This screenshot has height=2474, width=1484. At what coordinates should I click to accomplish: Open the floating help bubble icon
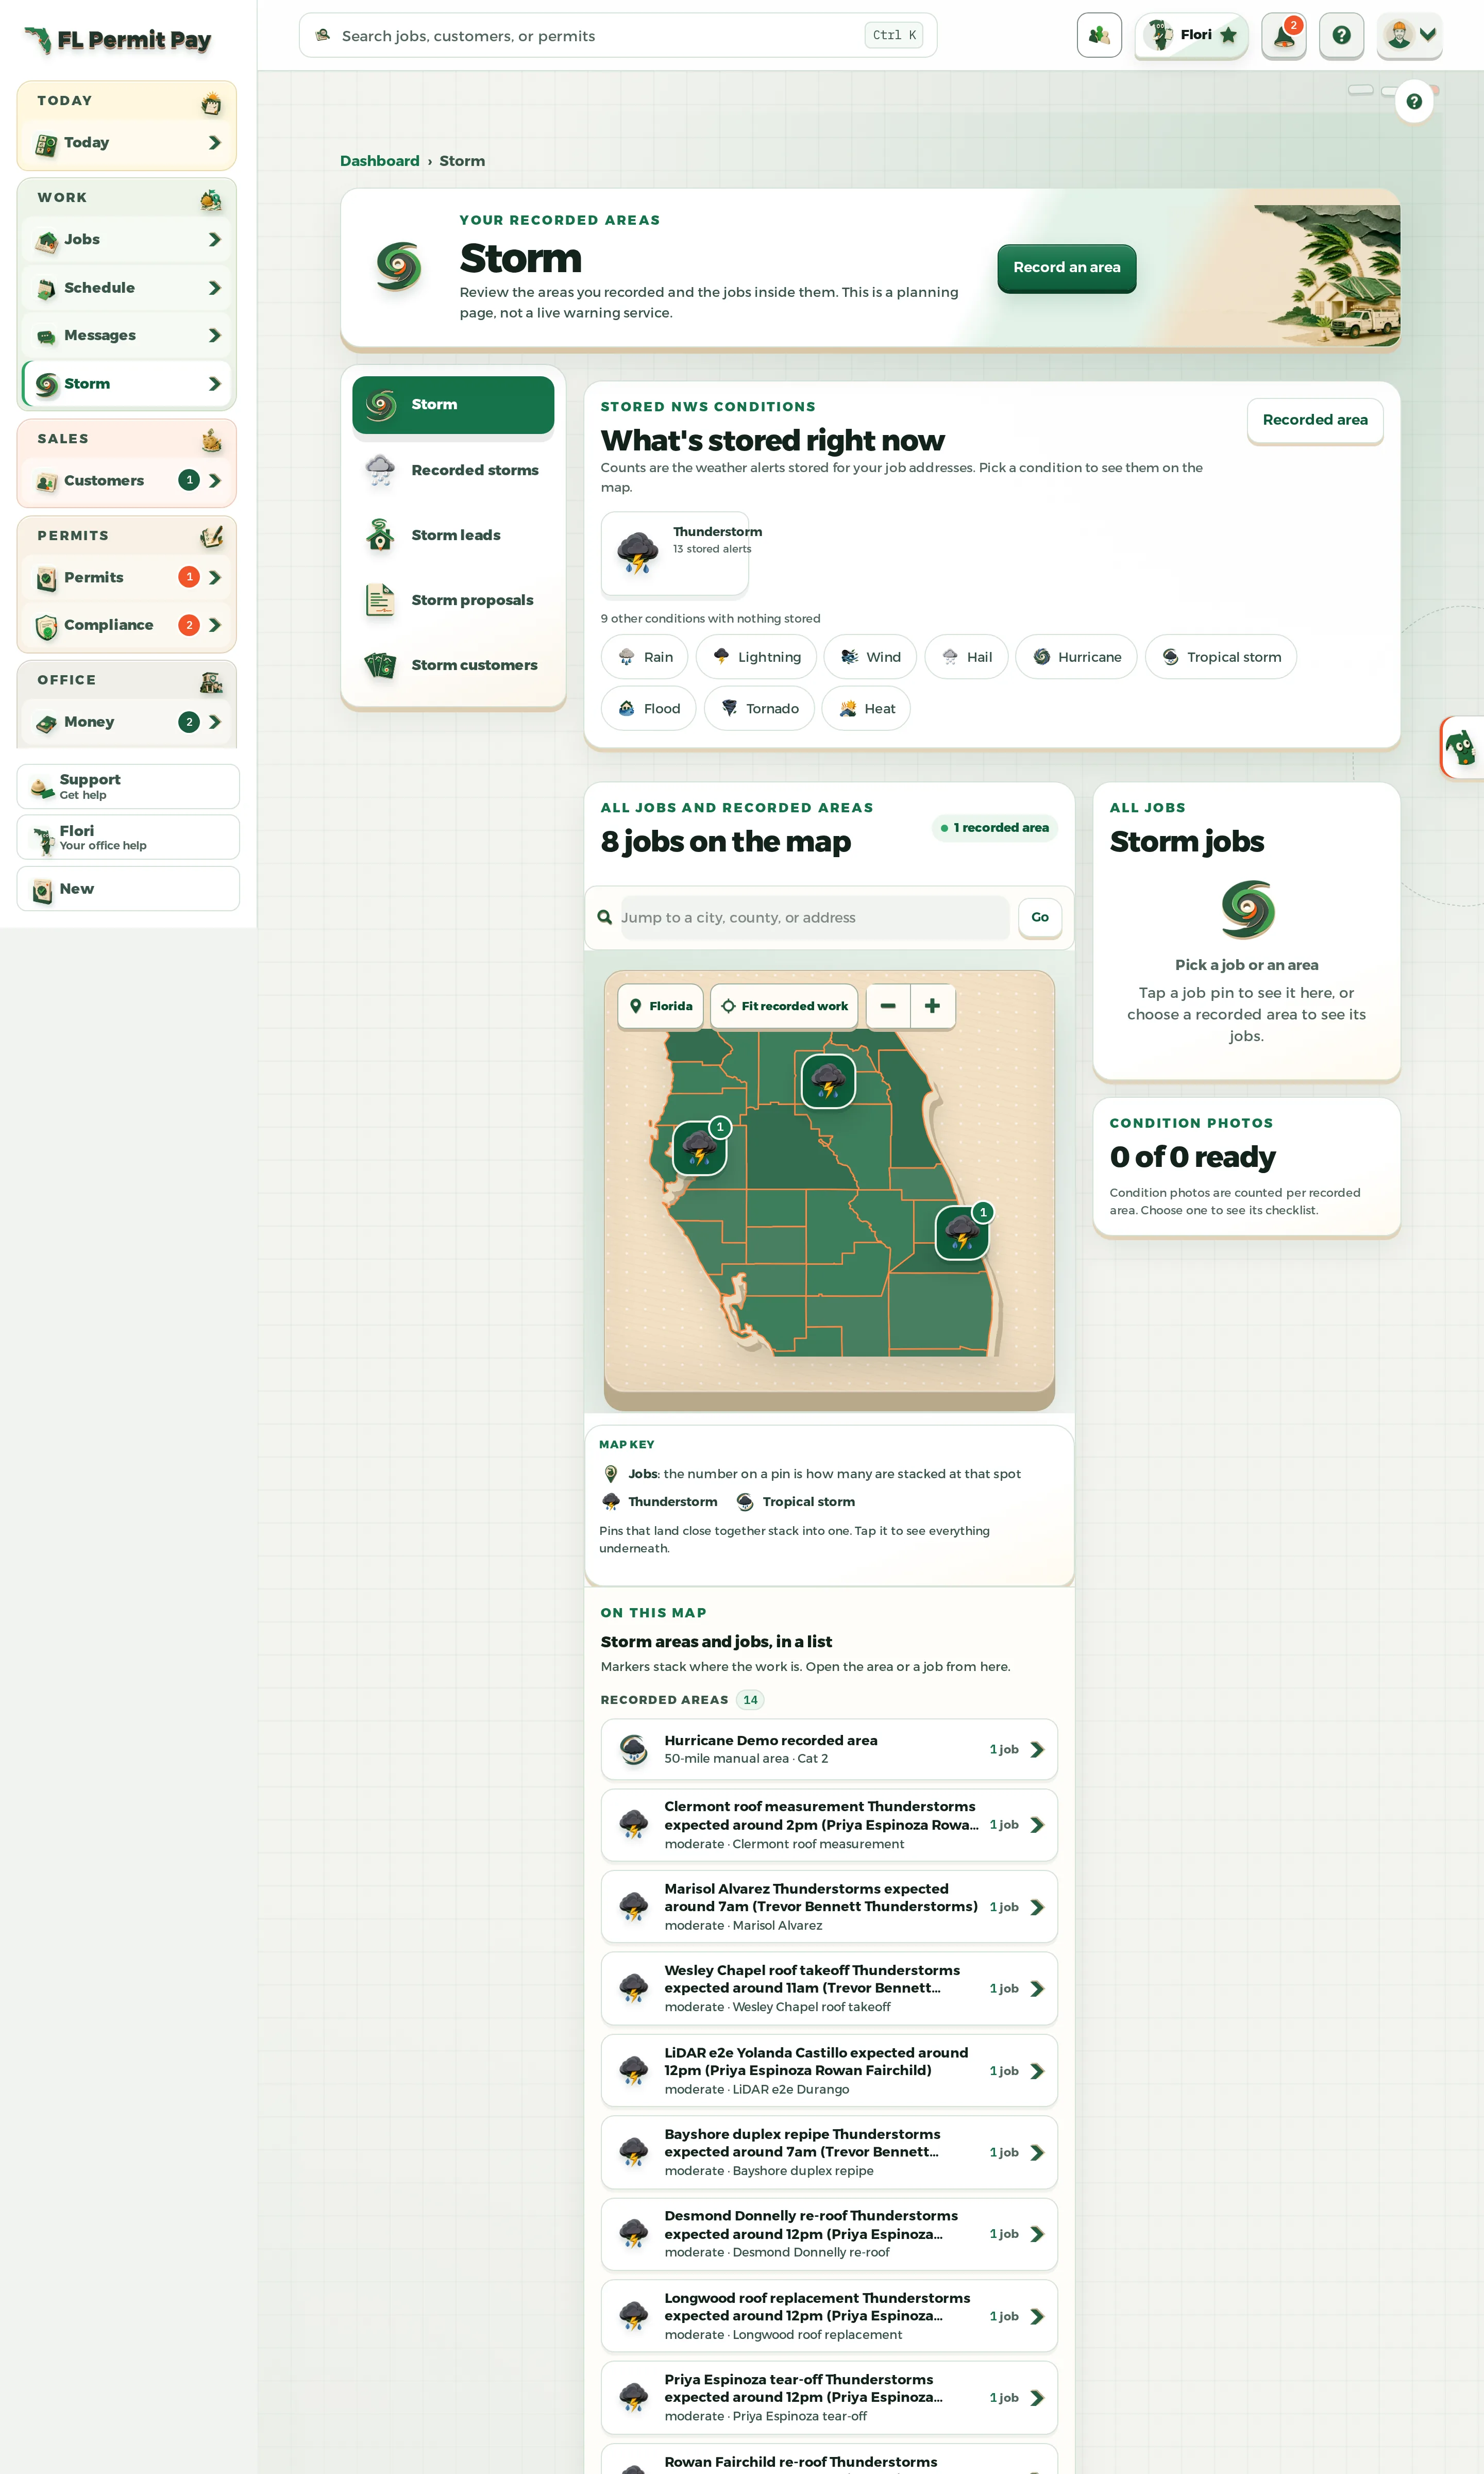tap(1414, 101)
